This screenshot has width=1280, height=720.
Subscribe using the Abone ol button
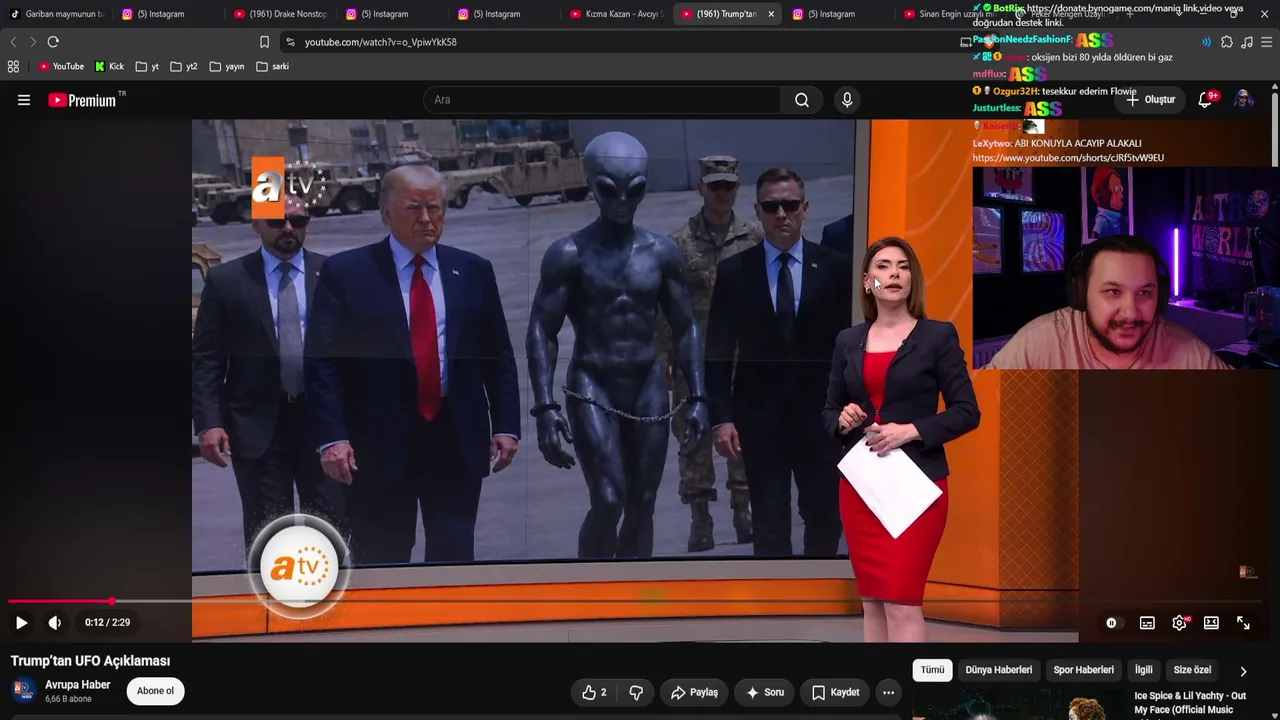[155, 691]
